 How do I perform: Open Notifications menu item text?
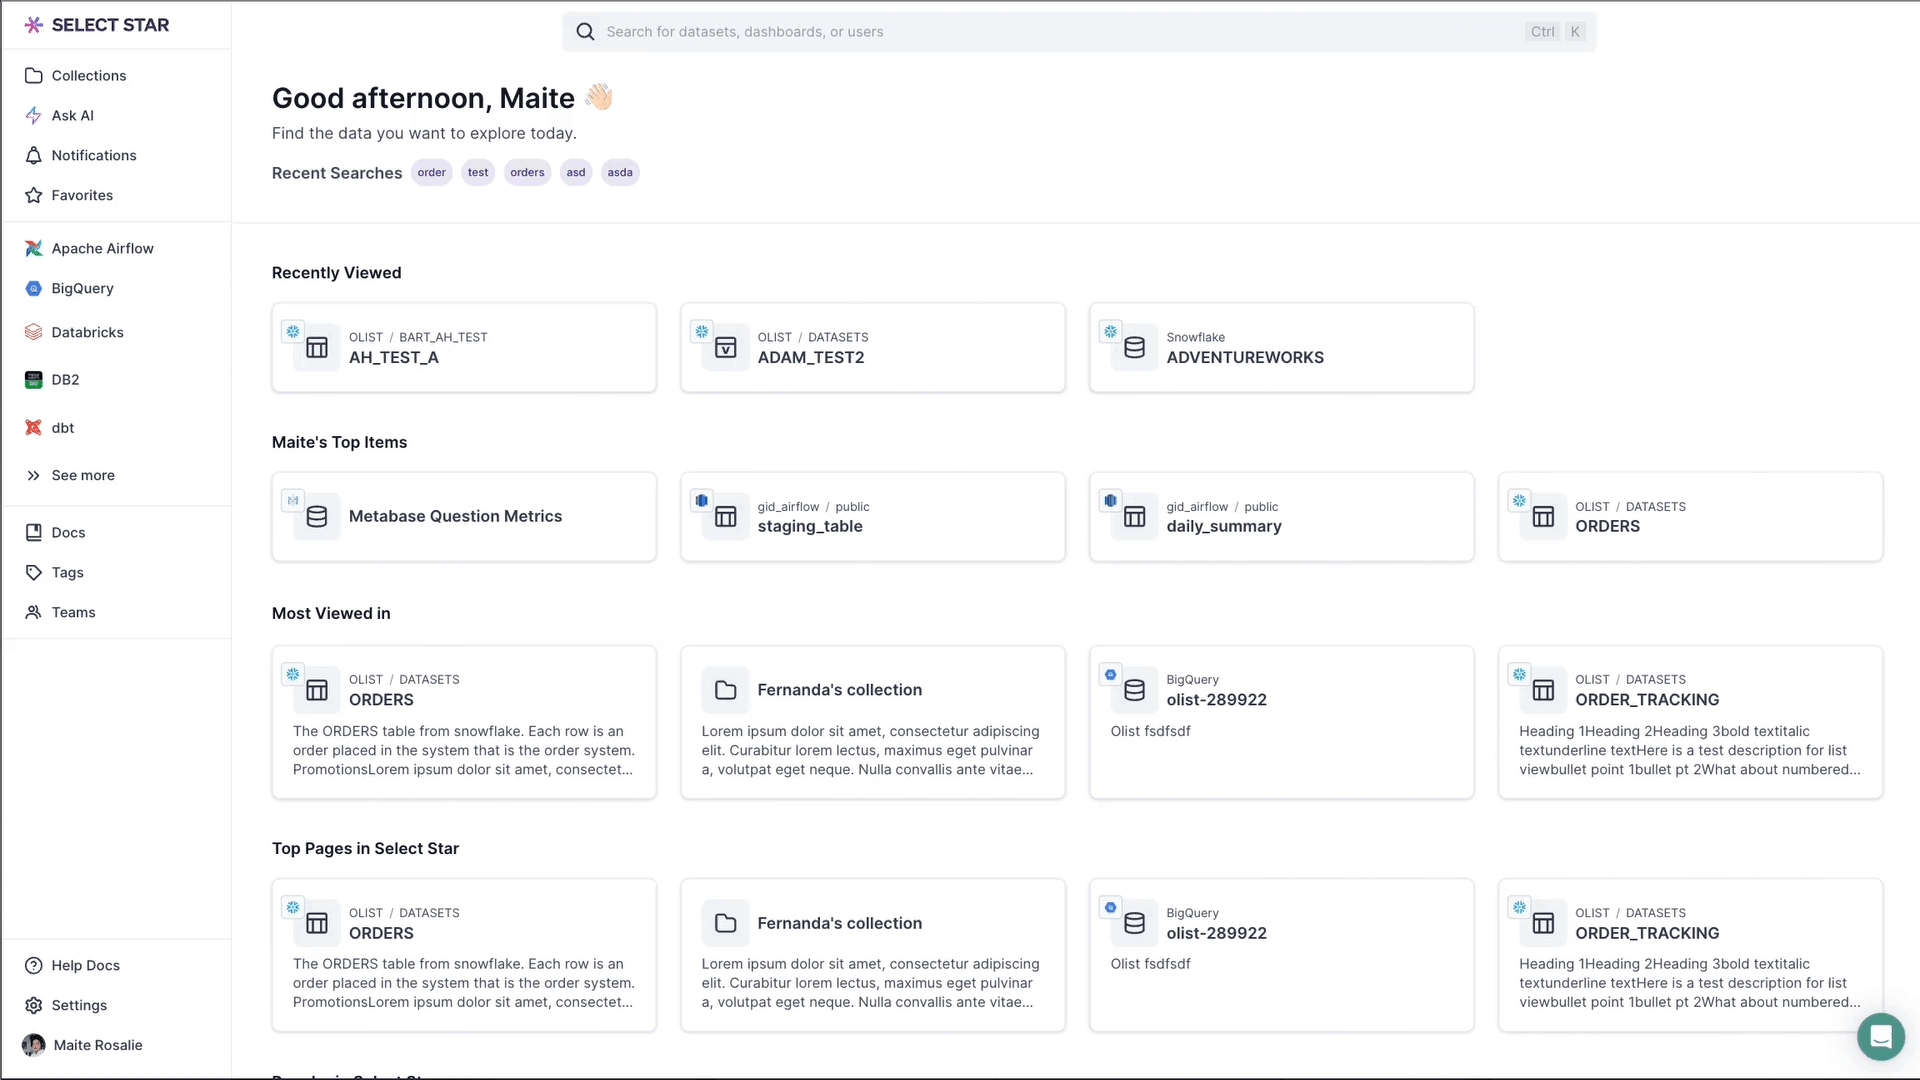(x=94, y=156)
